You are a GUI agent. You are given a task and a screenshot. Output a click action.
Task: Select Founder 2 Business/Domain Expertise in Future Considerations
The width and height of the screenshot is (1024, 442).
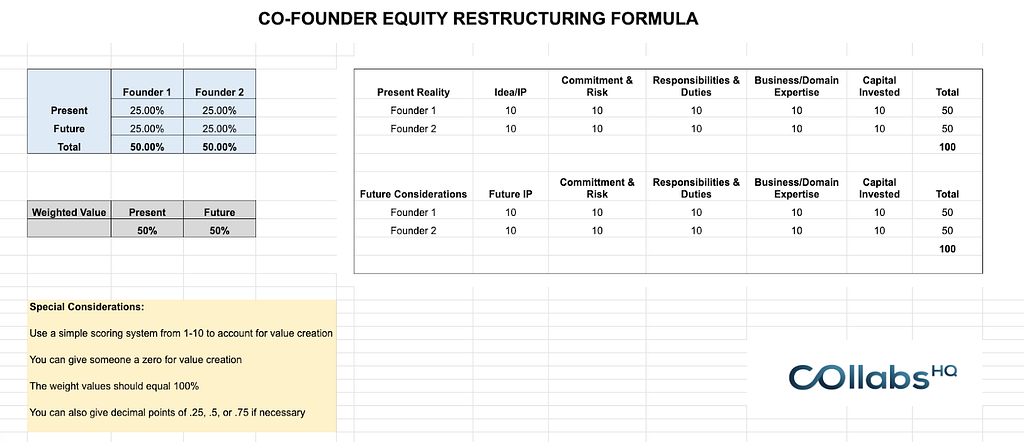[796, 230]
